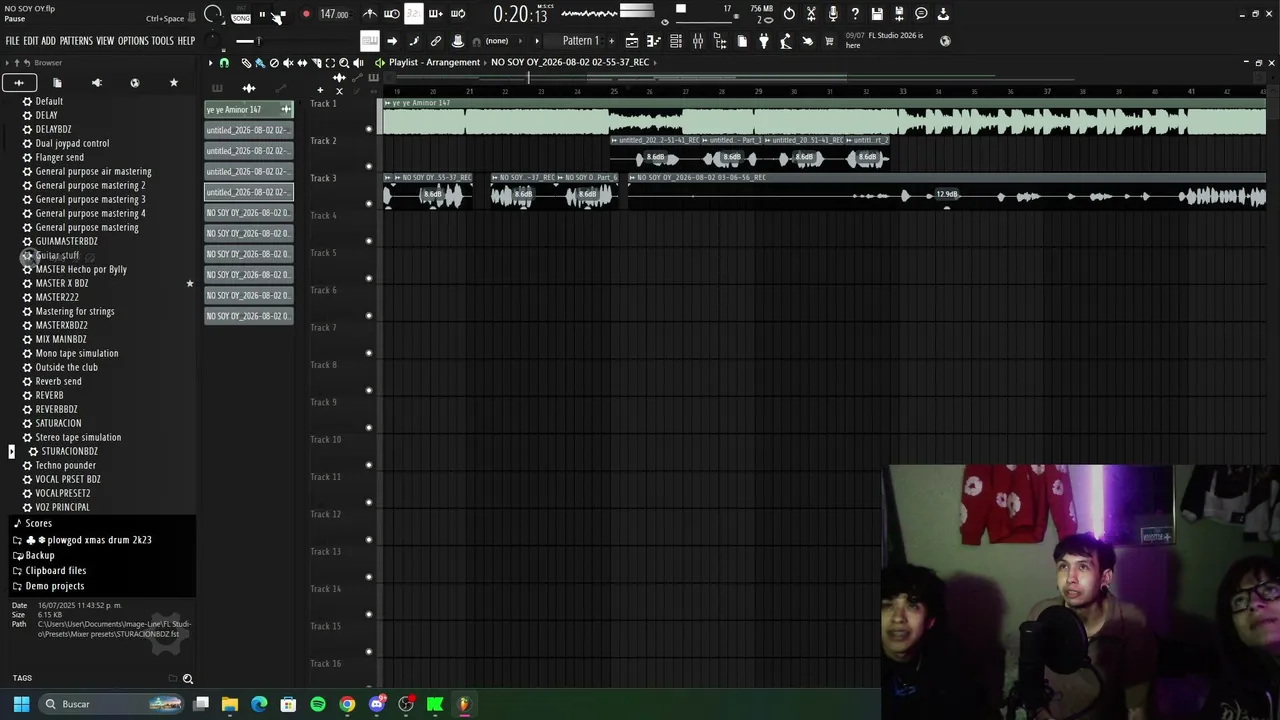Open the plugin picker plug icon
1280x720 pixels.
(x=764, y=41)
